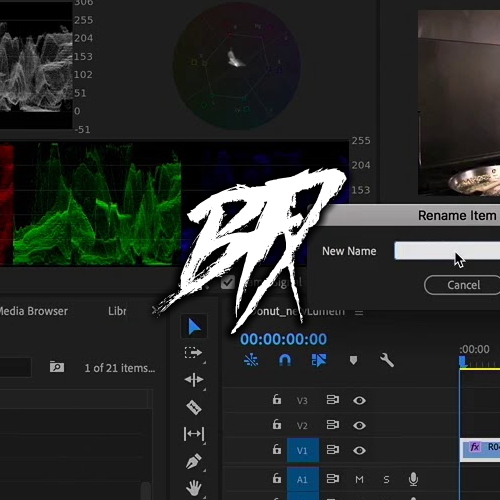This screenshot has width=500, height=500.
Task: Click the program monitor preview
Action: pyautogui.click(x=459, y=103)
